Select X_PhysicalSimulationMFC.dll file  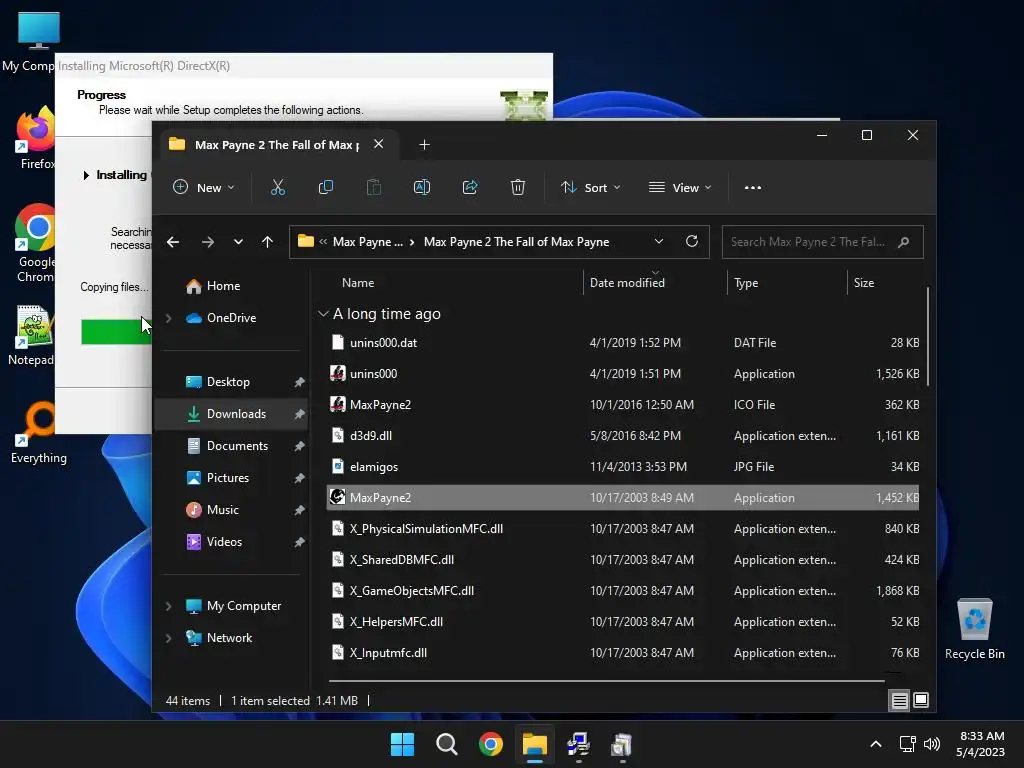pos(622,529)
